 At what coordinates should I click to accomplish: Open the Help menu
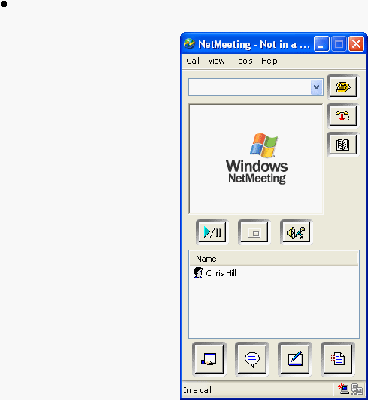point(269,61)
